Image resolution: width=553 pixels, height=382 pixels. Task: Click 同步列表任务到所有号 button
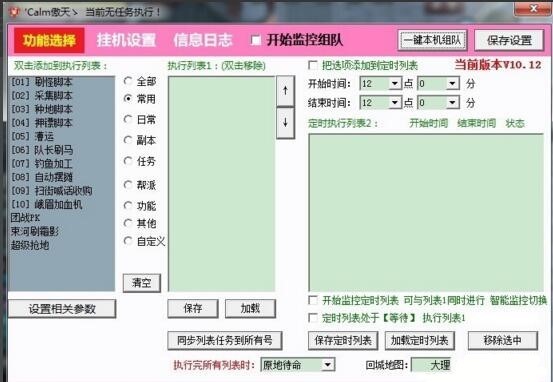[x=225, y=340]
